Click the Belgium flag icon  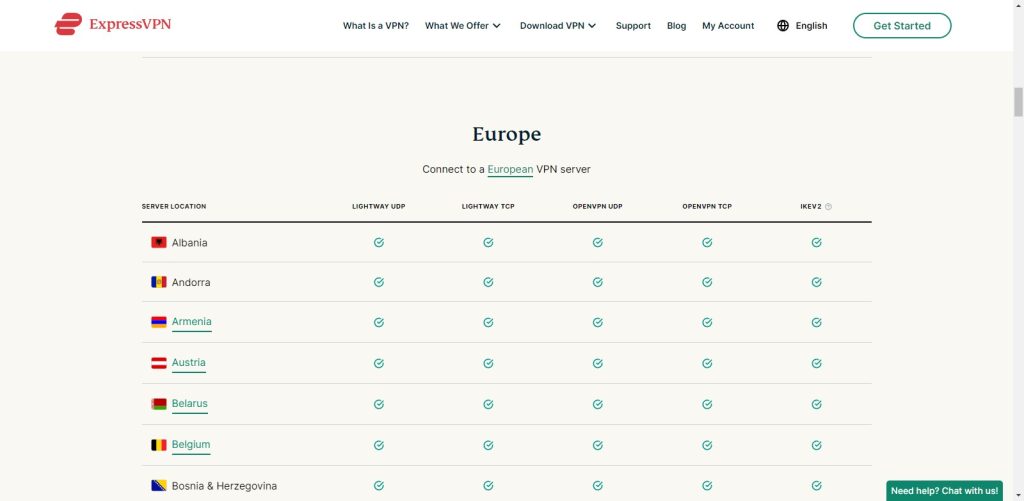pyautogui.click(x=158, y=445)
